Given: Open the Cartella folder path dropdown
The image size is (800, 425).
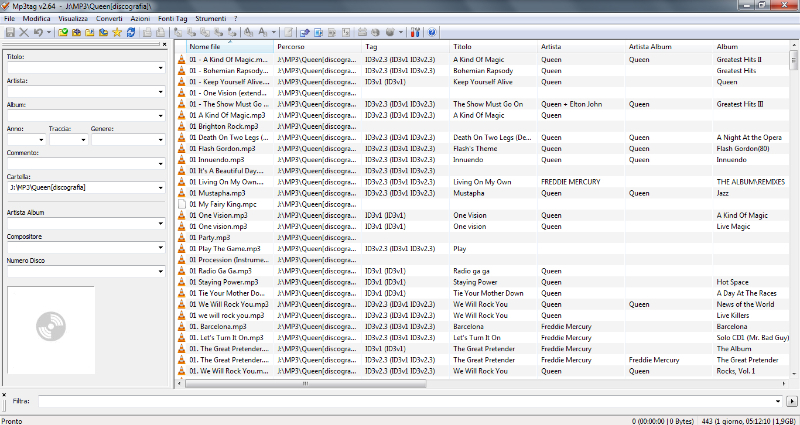Looking at the screenshot, I should click(160, 187).
